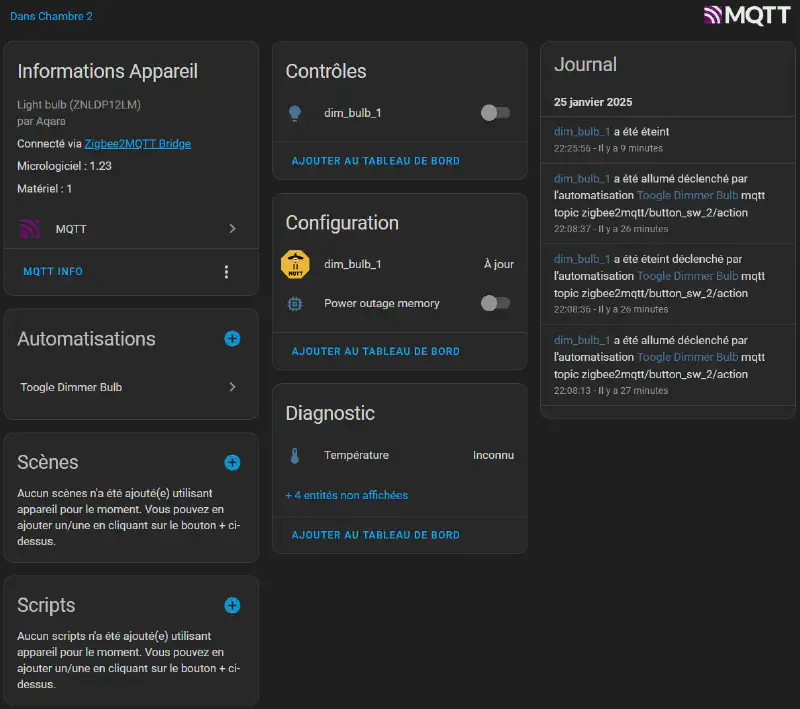Open the Zigbee2MQTT Bridge link
Viewport: 800px width, 709px height.
[x=137, y=144]
